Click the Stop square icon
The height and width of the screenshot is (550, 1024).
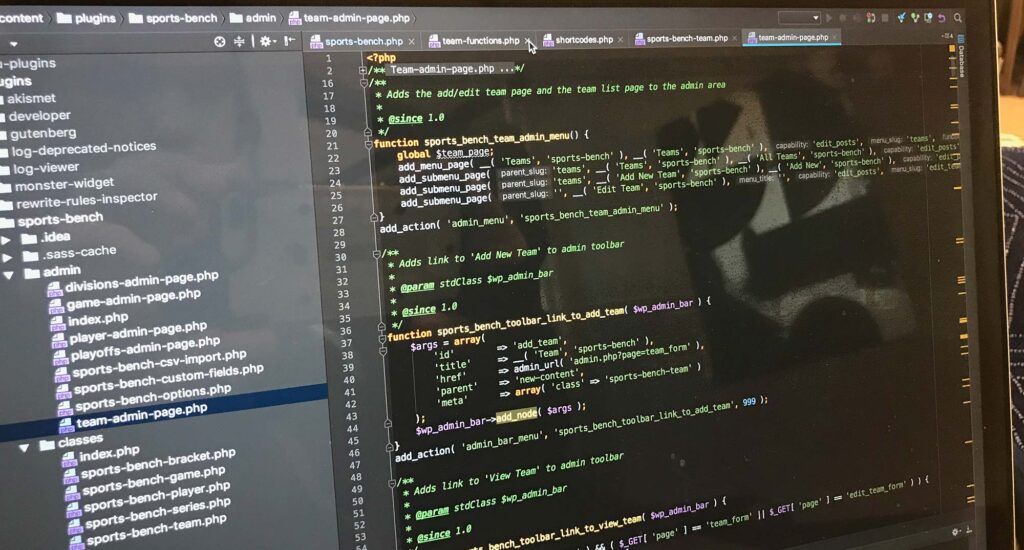click(885, 18)
